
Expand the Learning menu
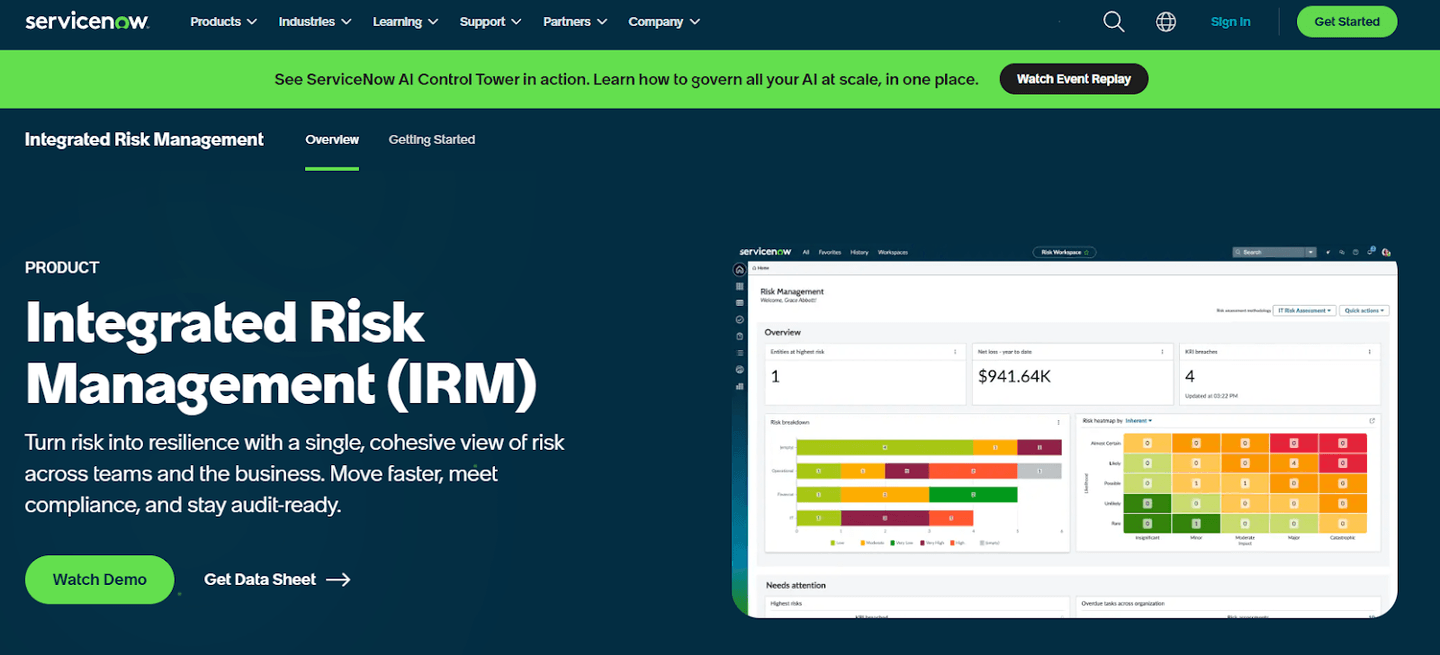(x=405, y=22)
